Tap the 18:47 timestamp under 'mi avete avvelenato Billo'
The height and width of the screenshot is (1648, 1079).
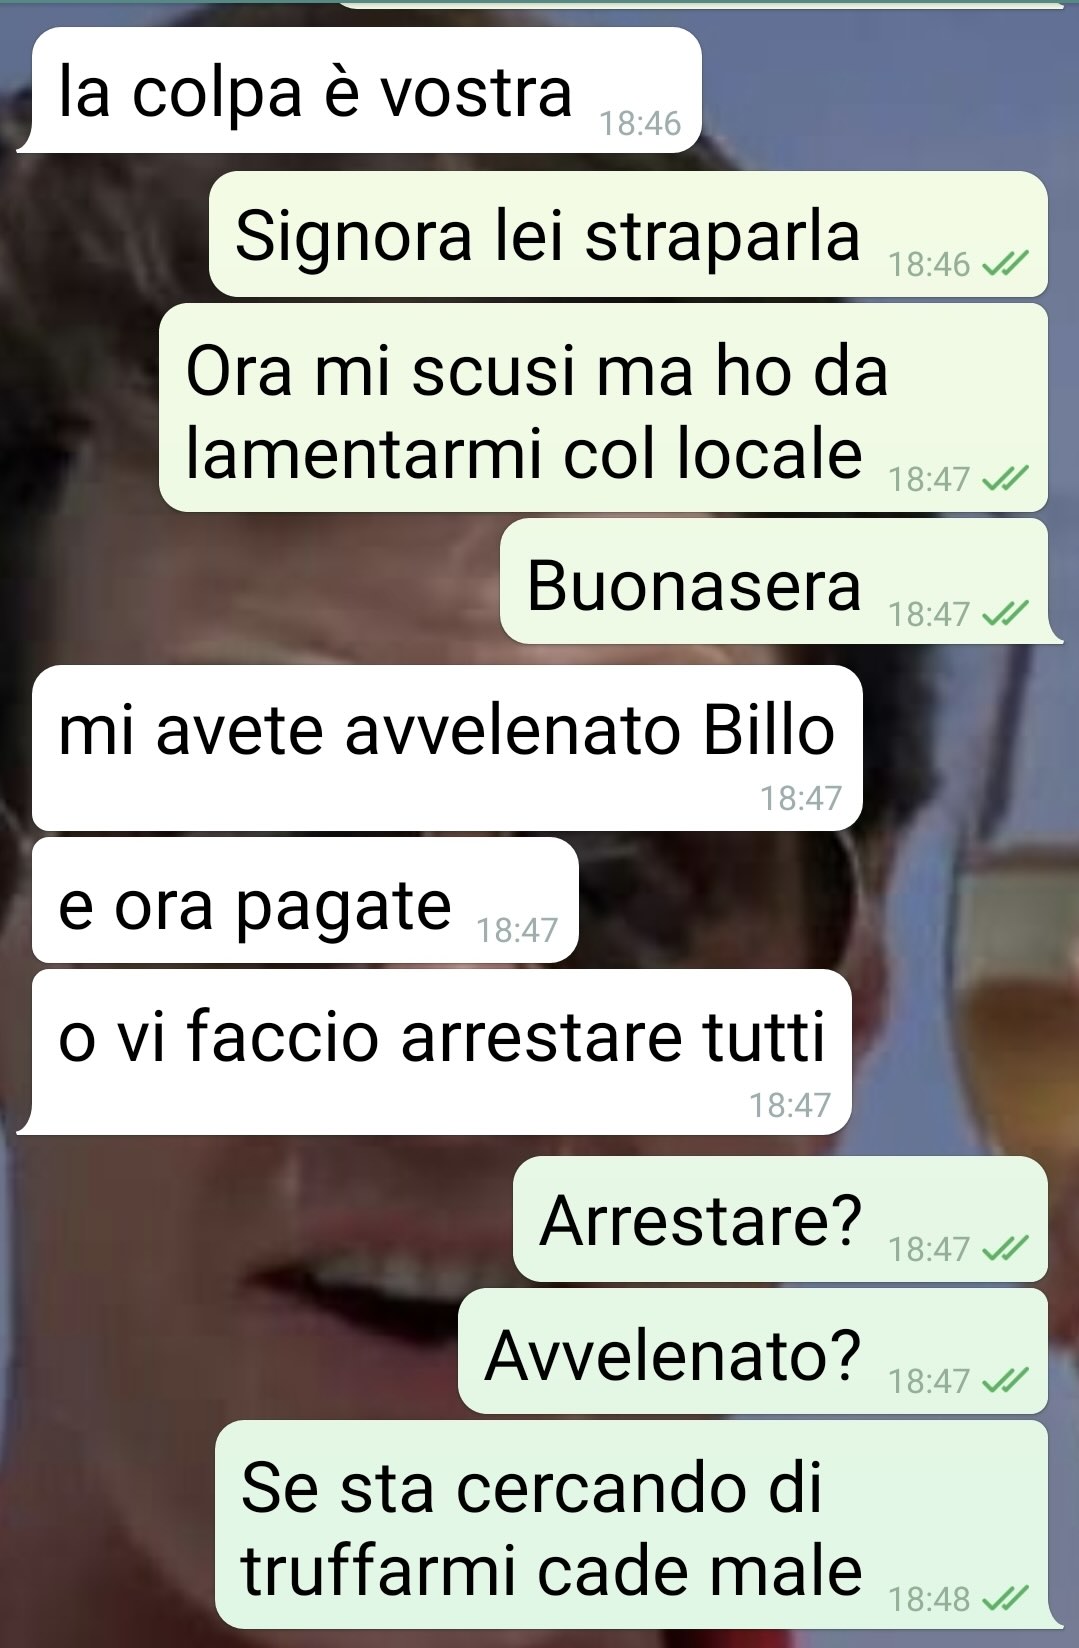coord(801,798)
